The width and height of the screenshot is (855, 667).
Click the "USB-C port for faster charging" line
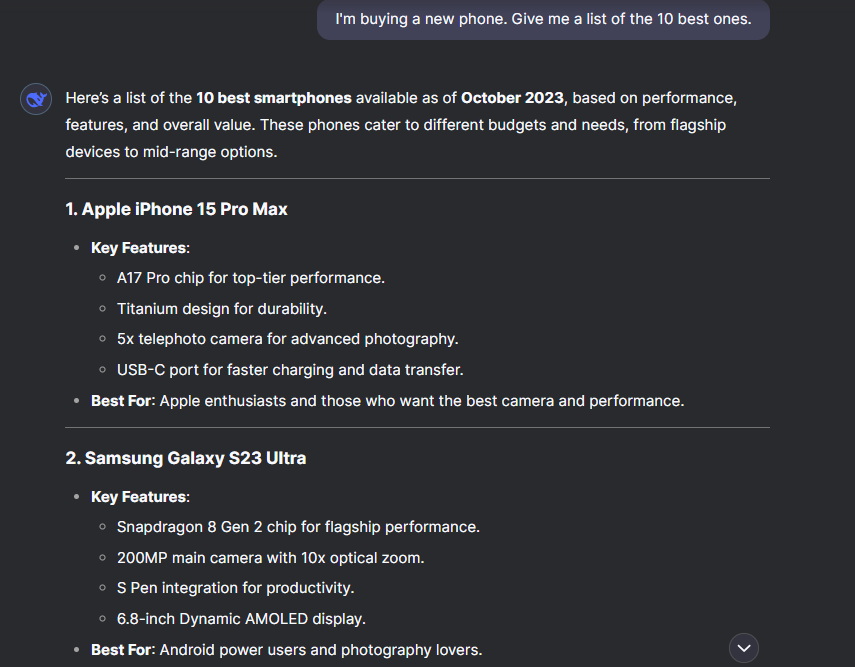click(290, 370)
